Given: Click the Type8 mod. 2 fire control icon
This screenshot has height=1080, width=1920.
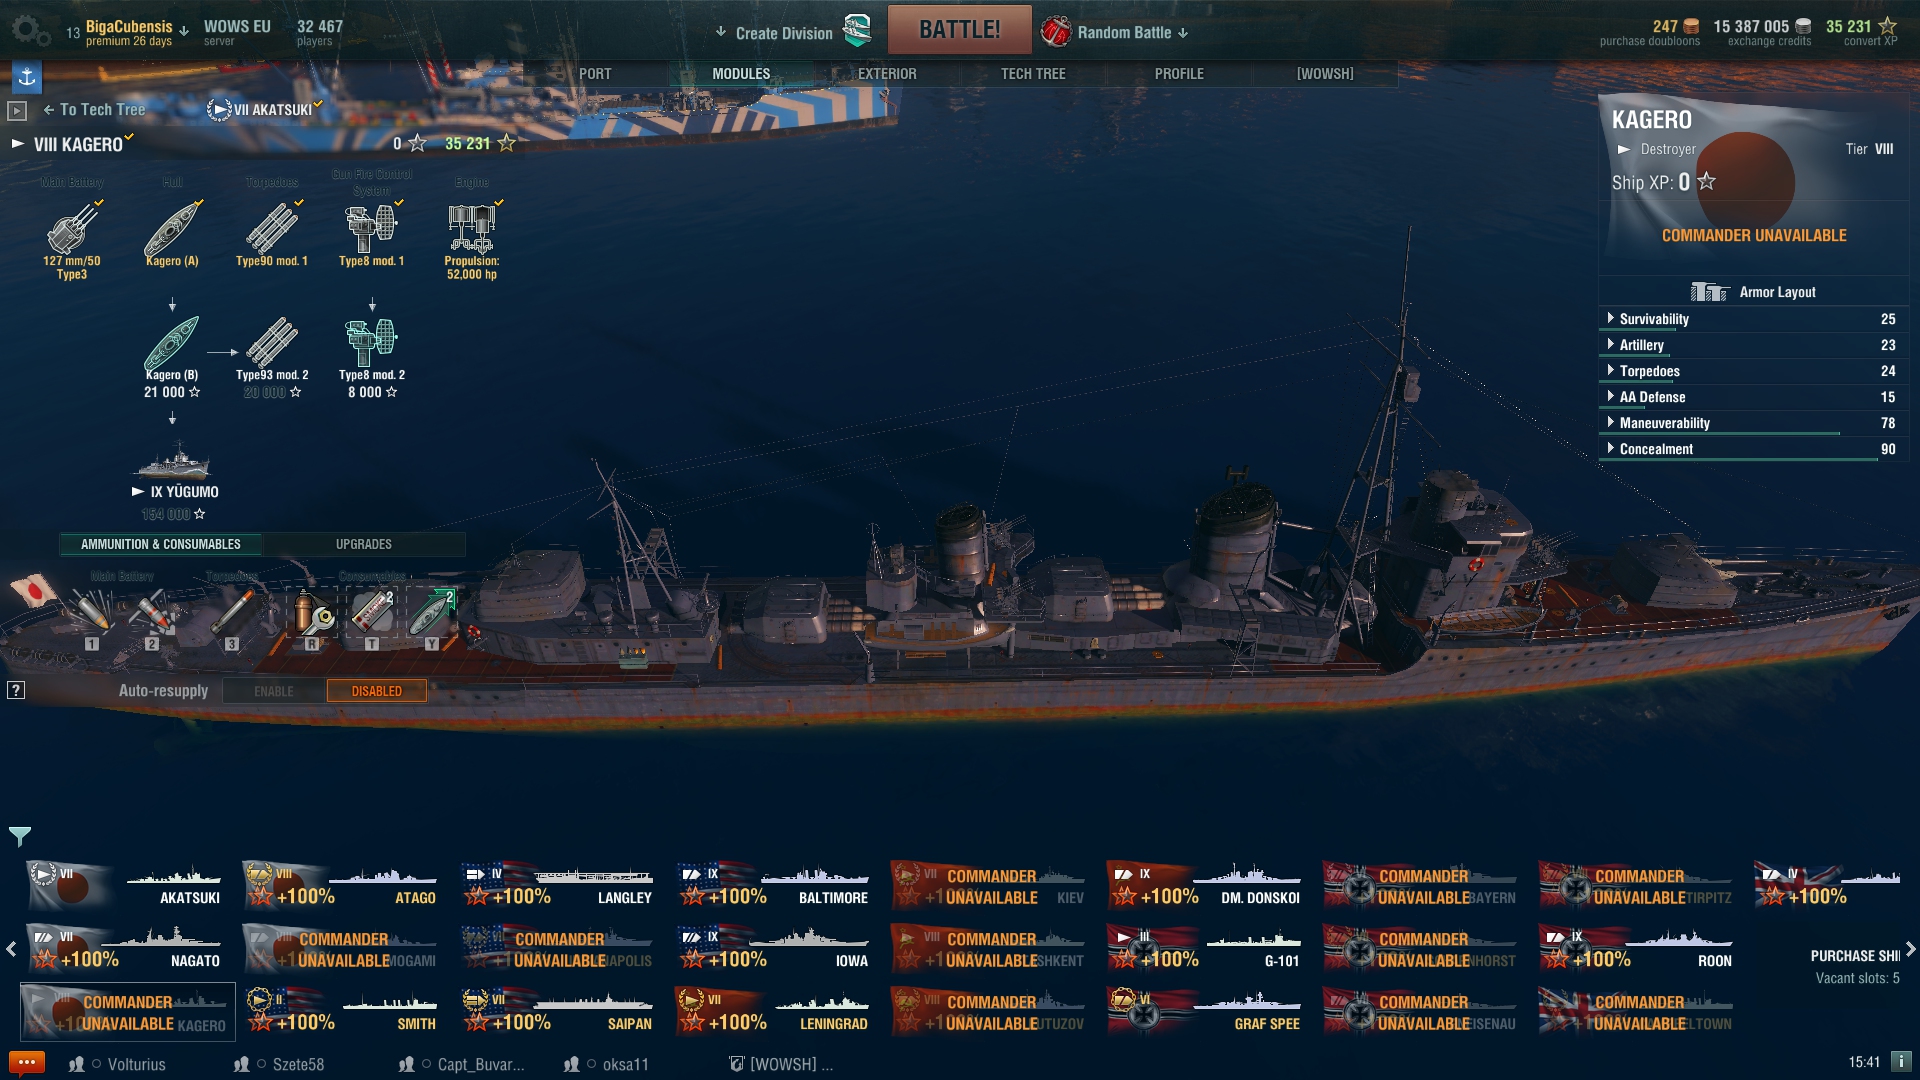Looking at the screenshot, I should [x=372, y=342].
